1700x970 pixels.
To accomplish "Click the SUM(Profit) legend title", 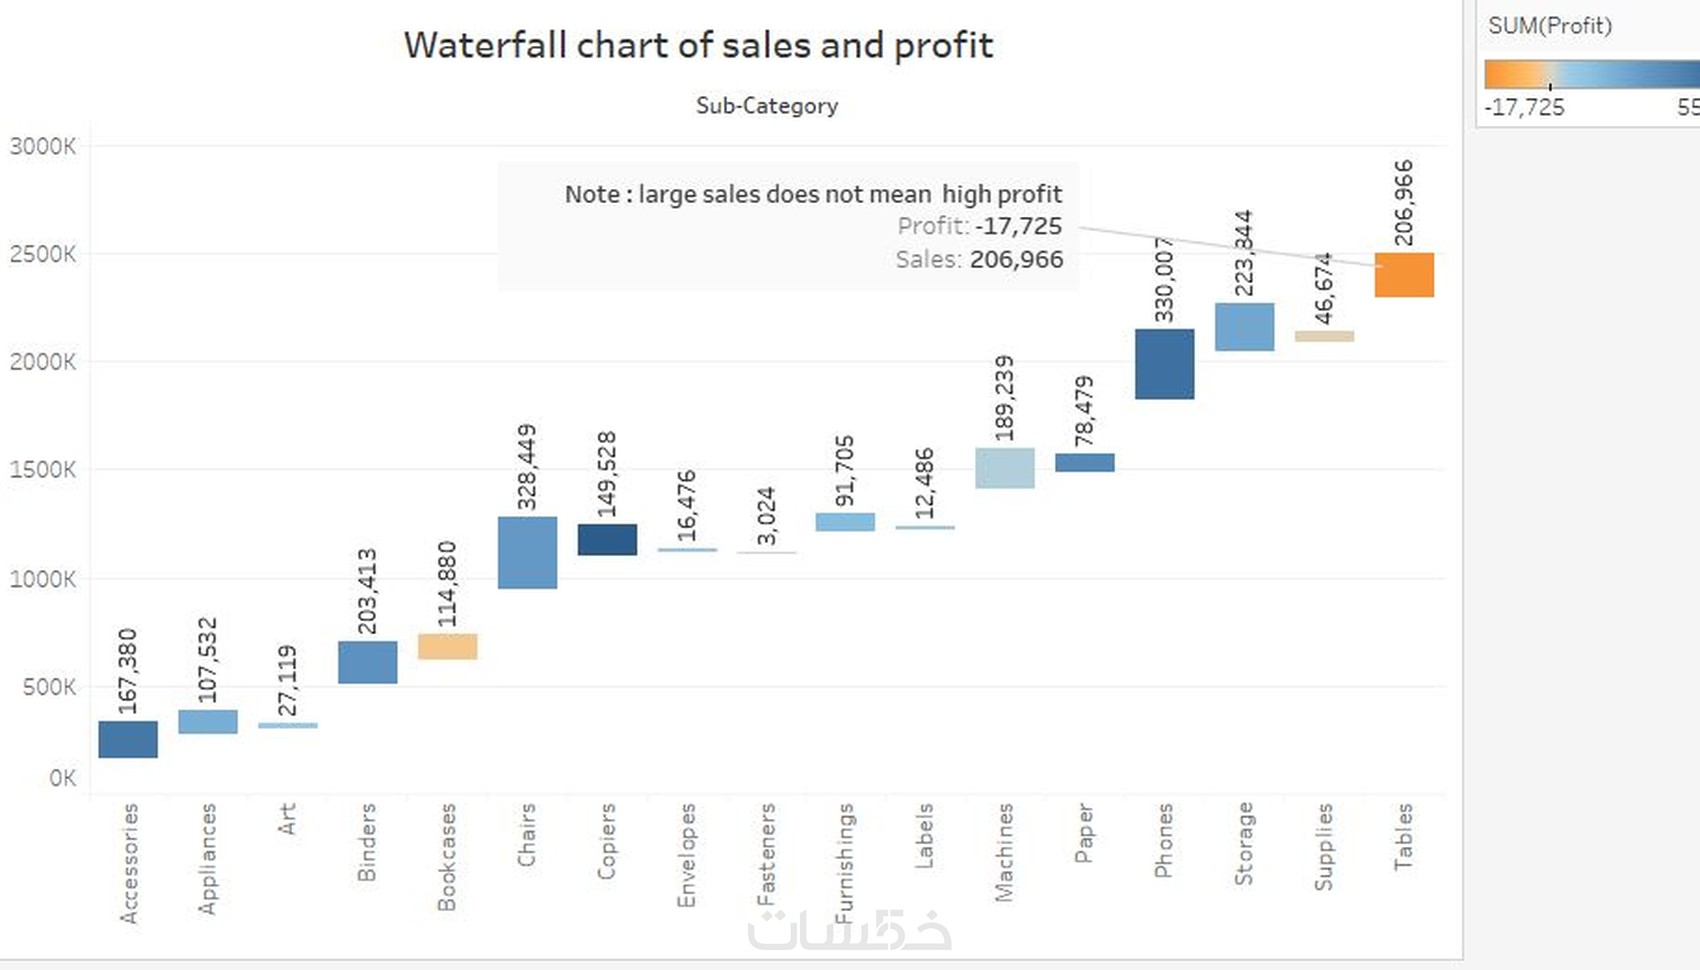I will click(x=1550, y=26).
